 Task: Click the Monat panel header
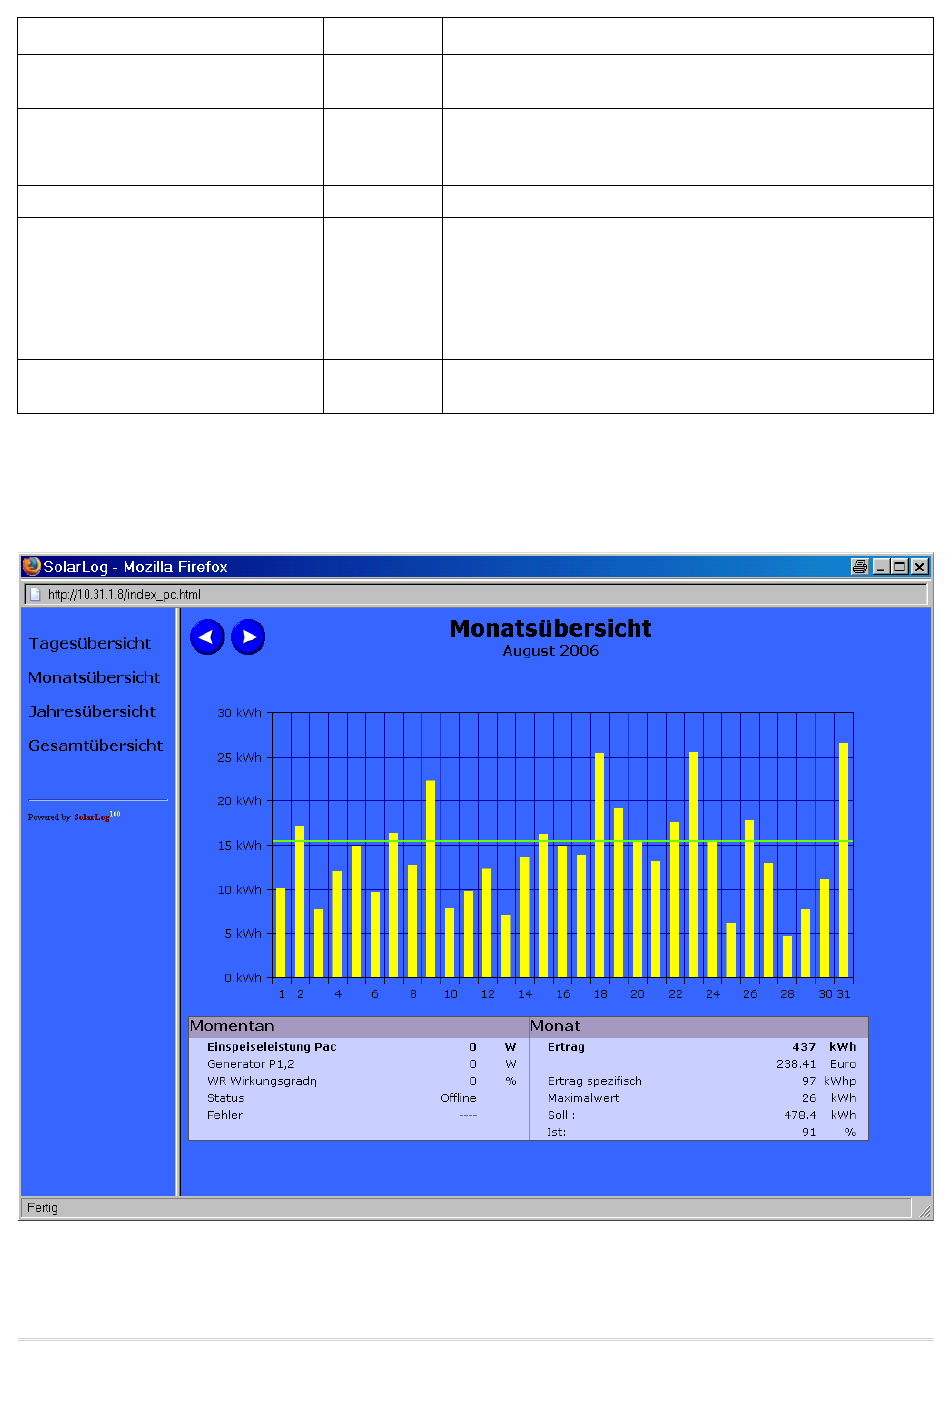click(x=699, y=1027)
